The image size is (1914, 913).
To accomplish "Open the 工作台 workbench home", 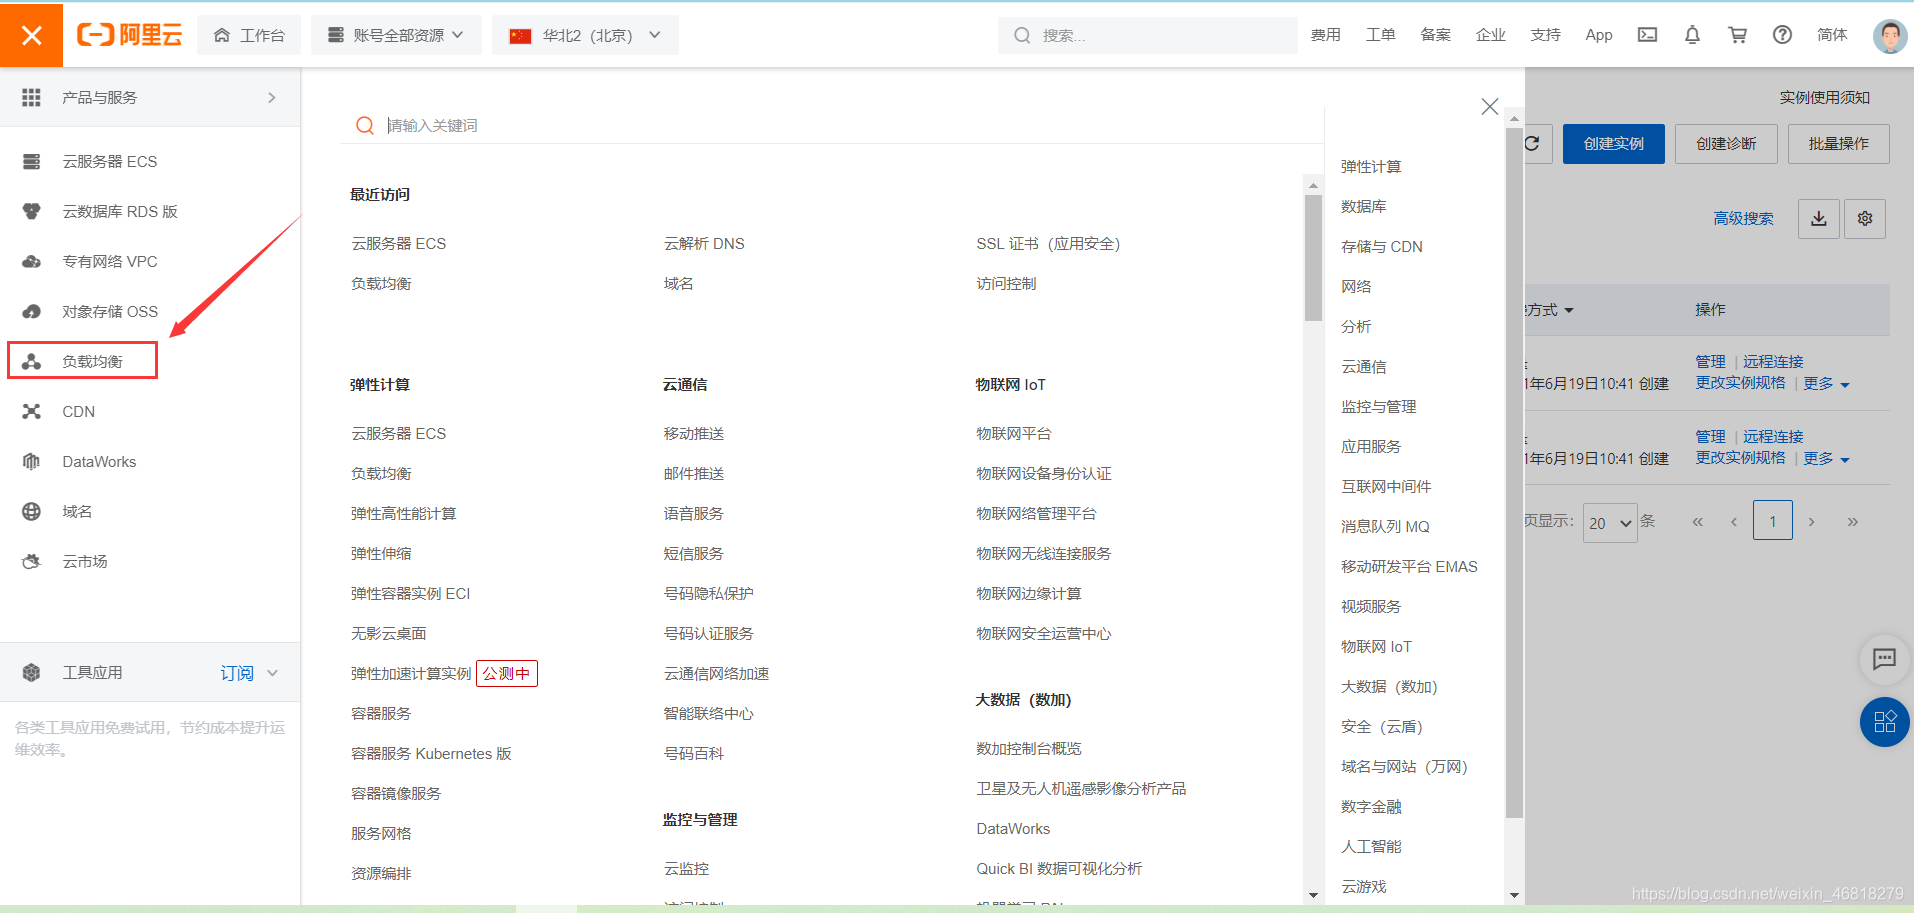I will 249,35.
